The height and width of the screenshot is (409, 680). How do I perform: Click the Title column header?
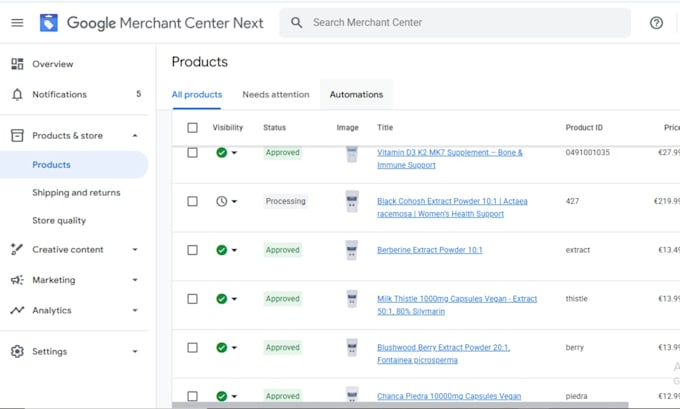pos(385,128)
